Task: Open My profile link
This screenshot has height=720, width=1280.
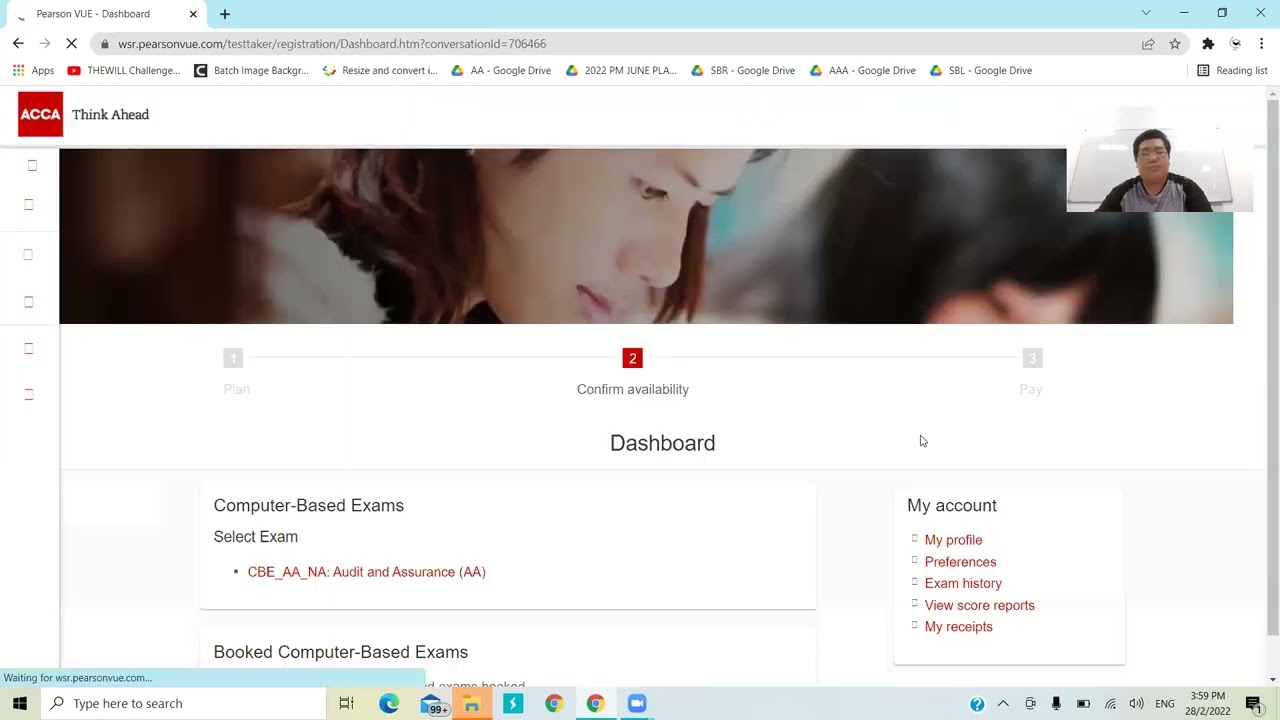Action: (953, 540)
